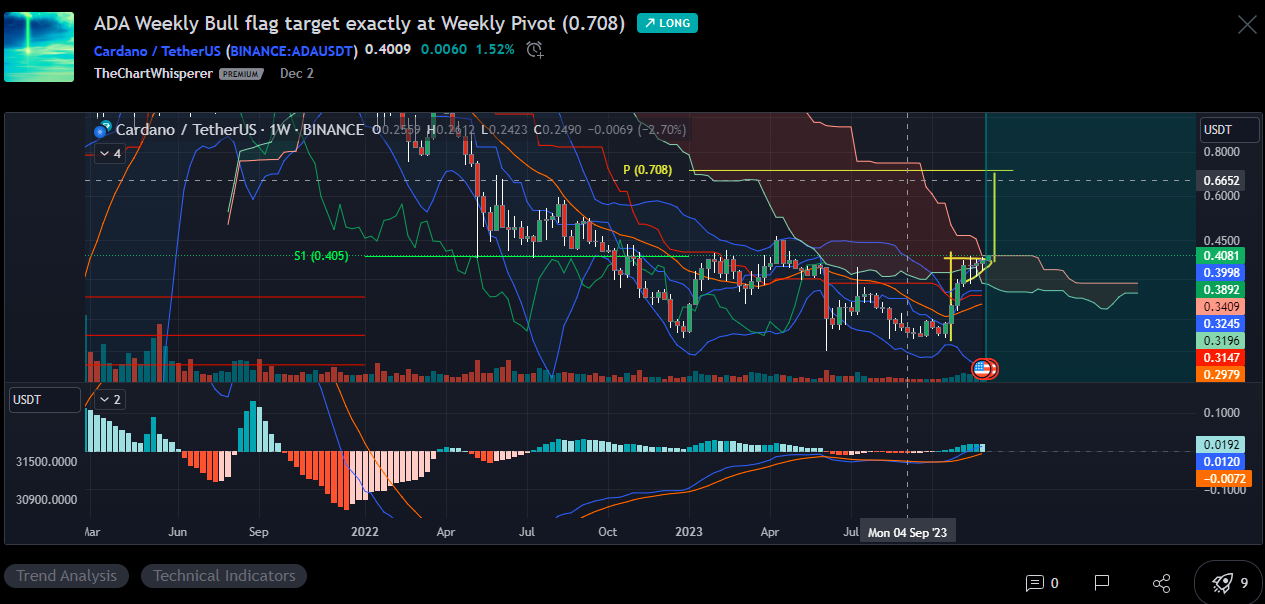1265x604 pixels.
Task: Expand the 2 indicators legend in lower pane
Action: (x=109, y=400)
